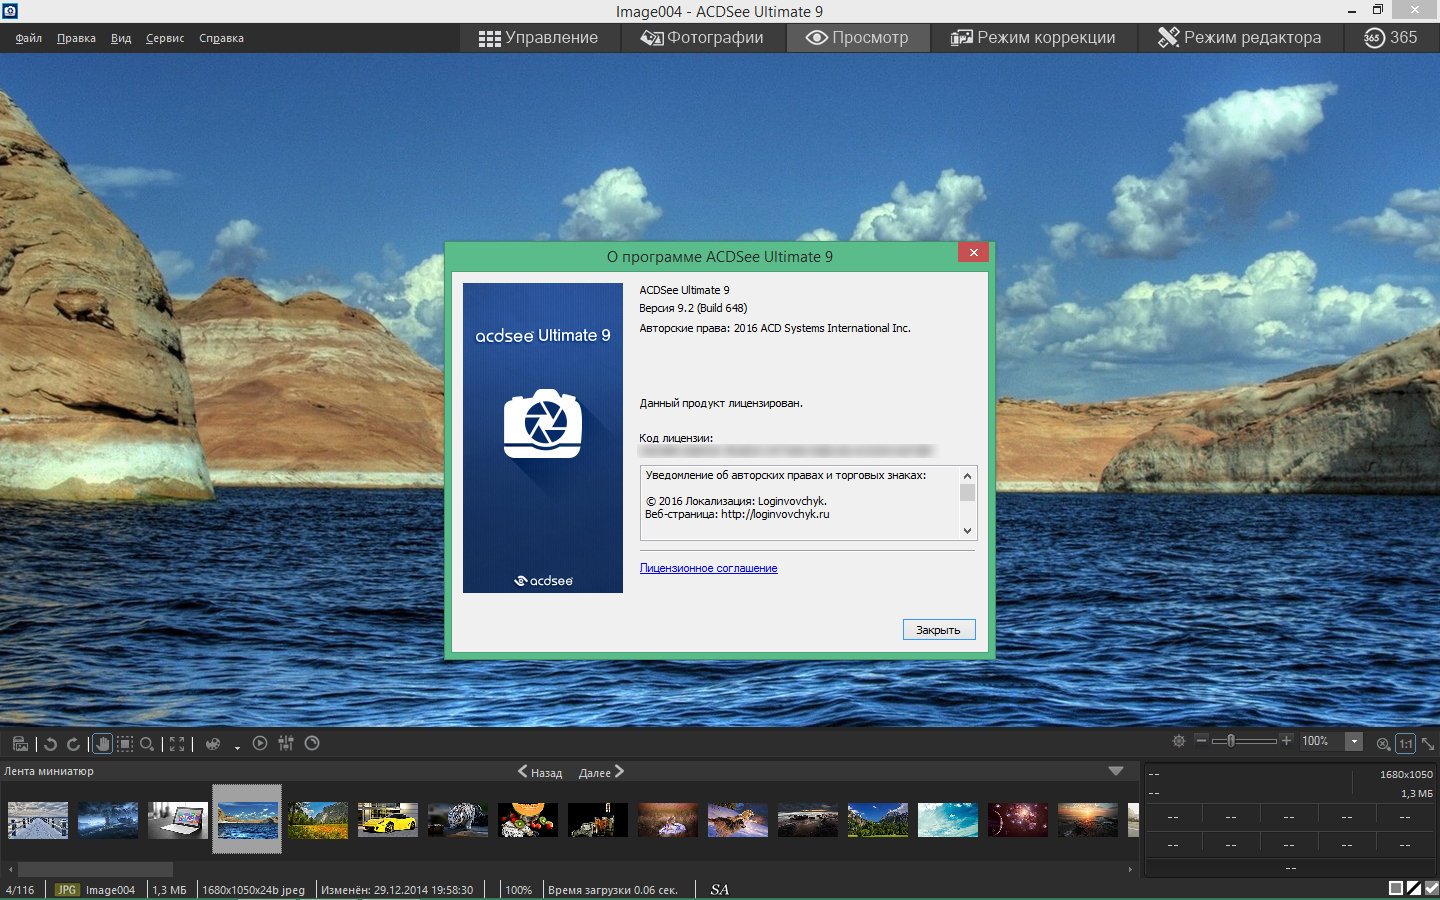Open the Файл menu
Viewport: 1440px width, 900px height.
tap(29, 38)
